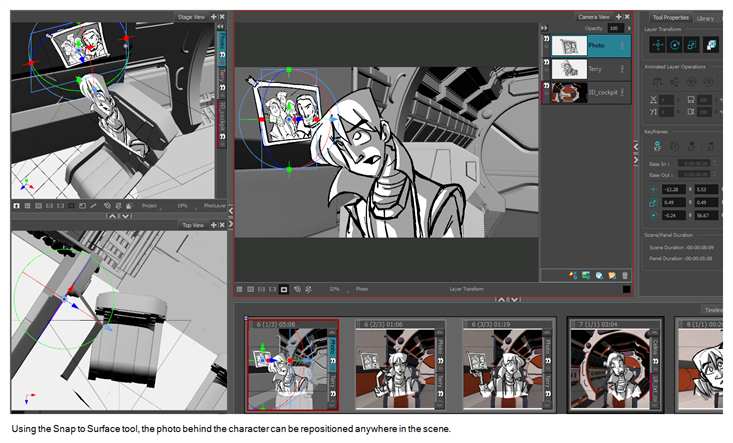Click the current color swatch in Camera View
Image resolution: width=733 pixels, height=443 pixels.
point(625,289)
